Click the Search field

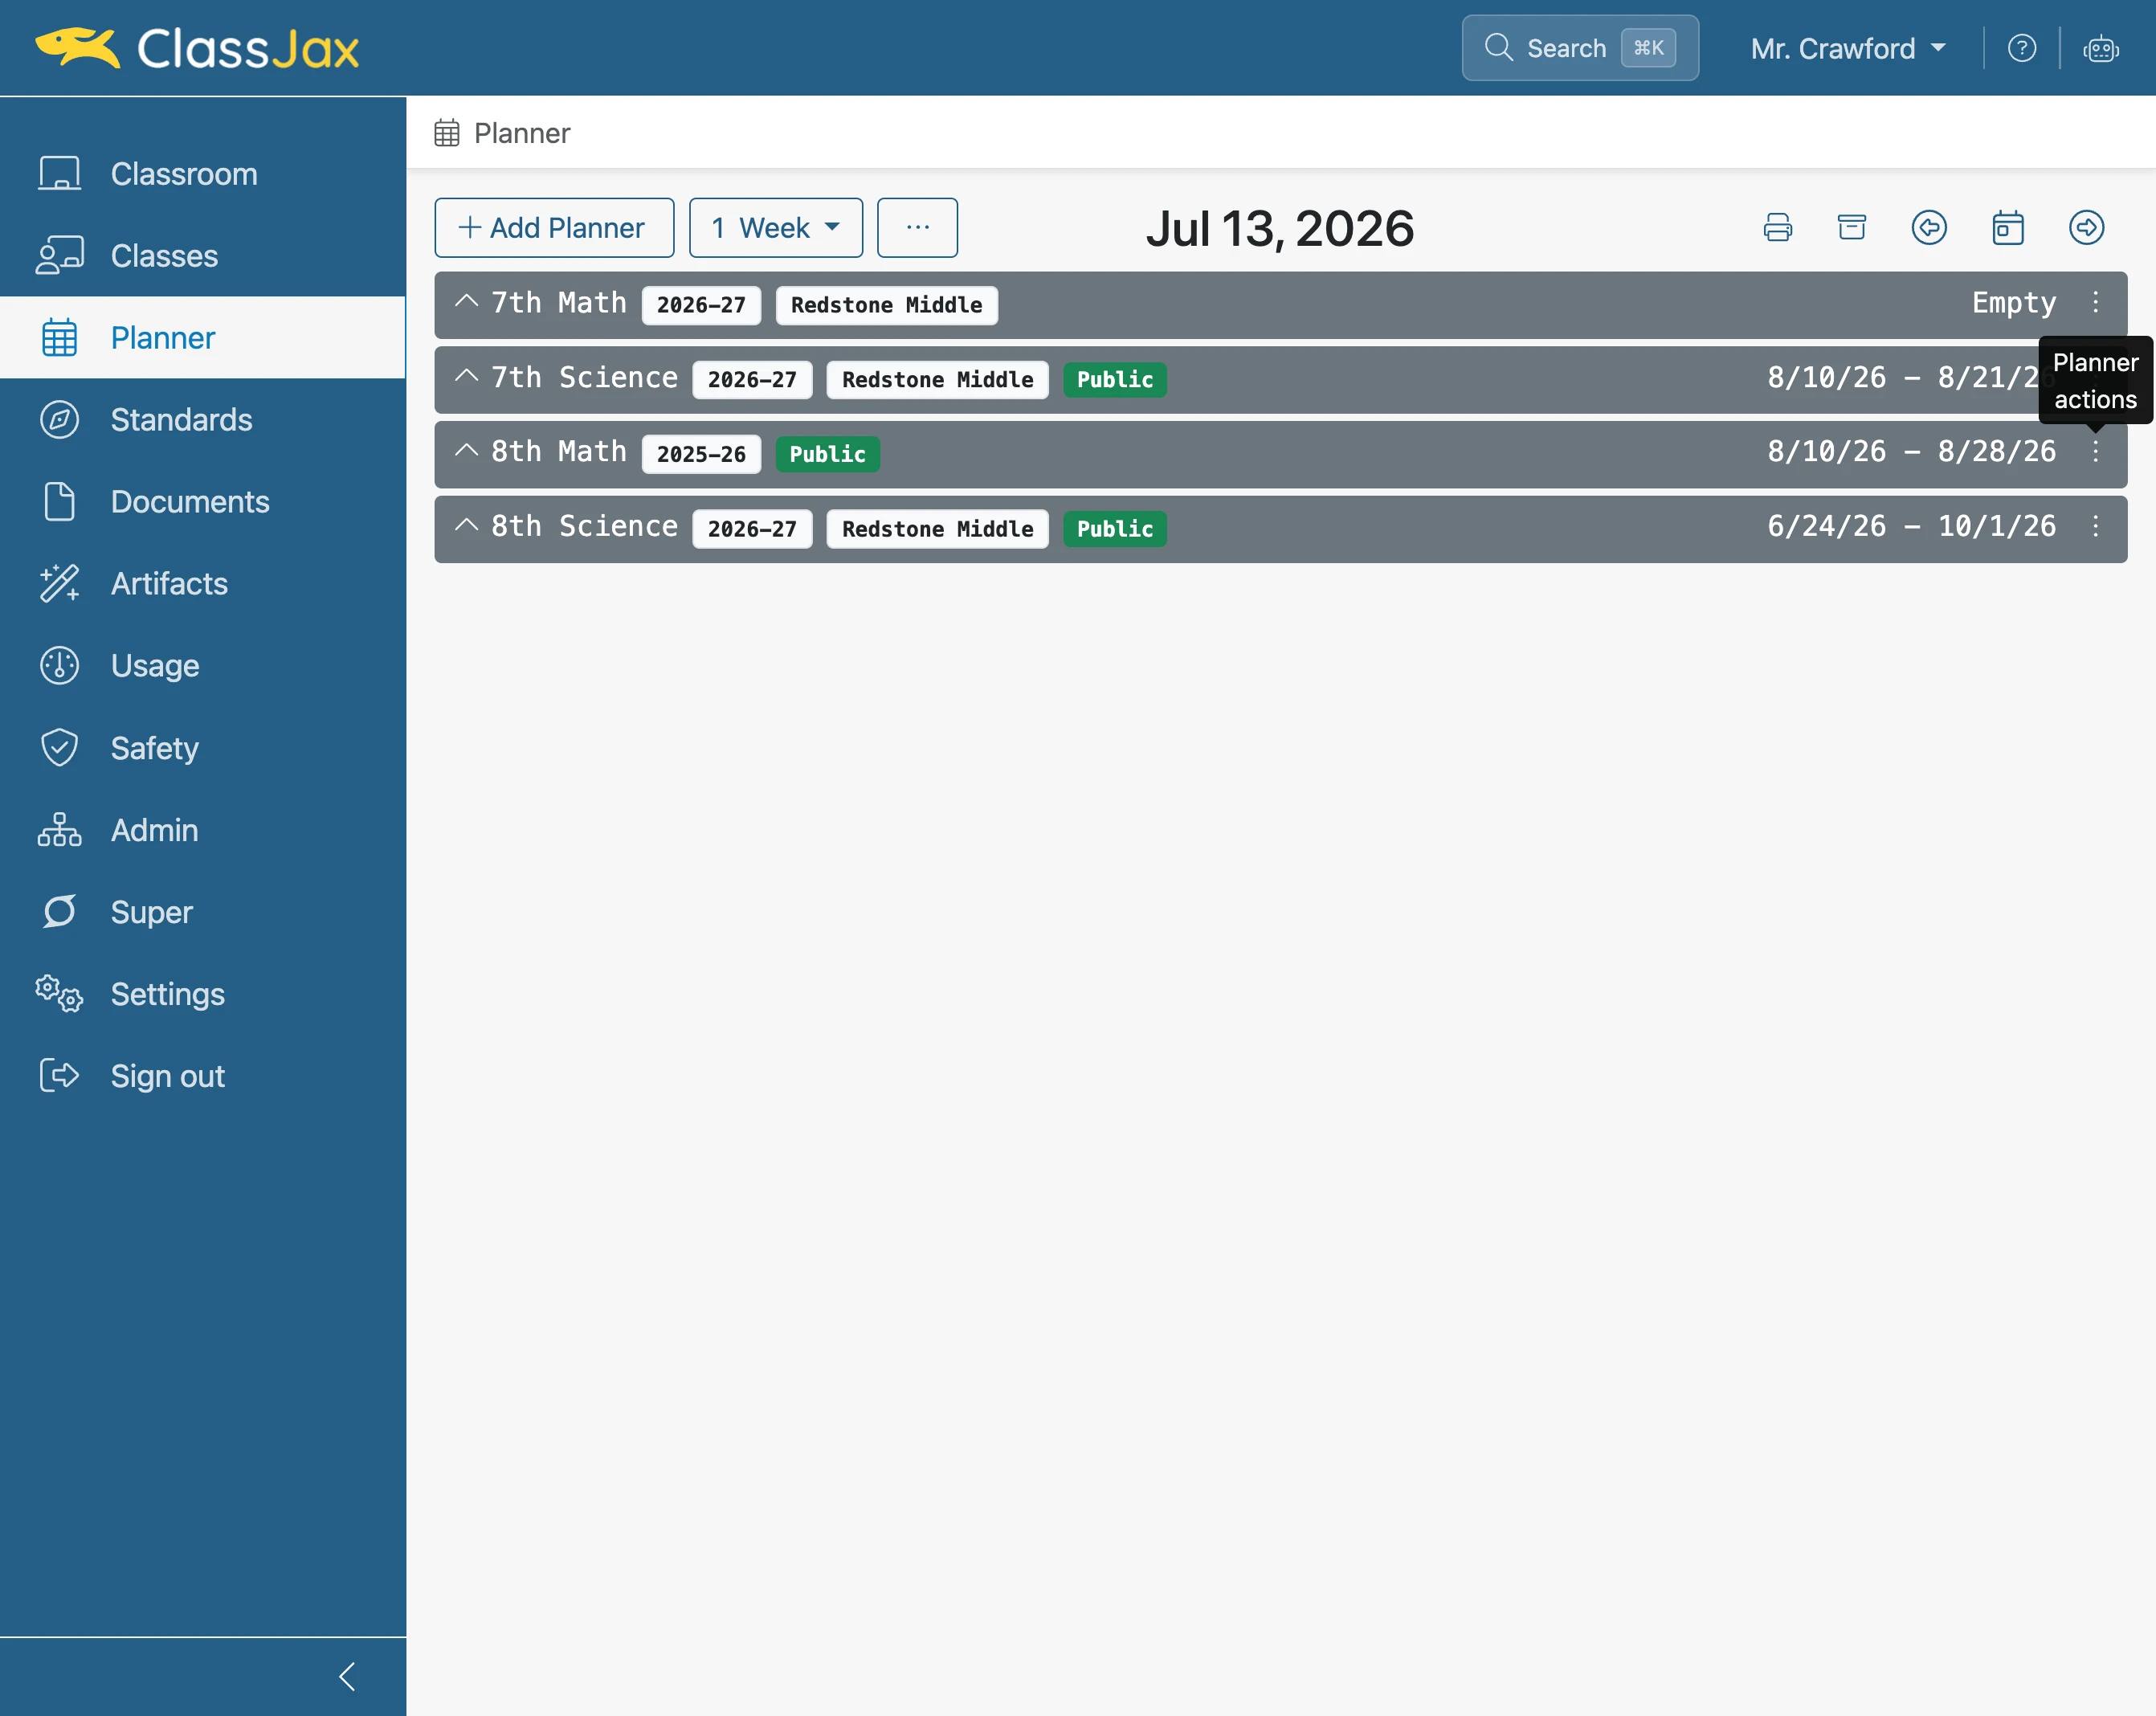click(1580, 48)
